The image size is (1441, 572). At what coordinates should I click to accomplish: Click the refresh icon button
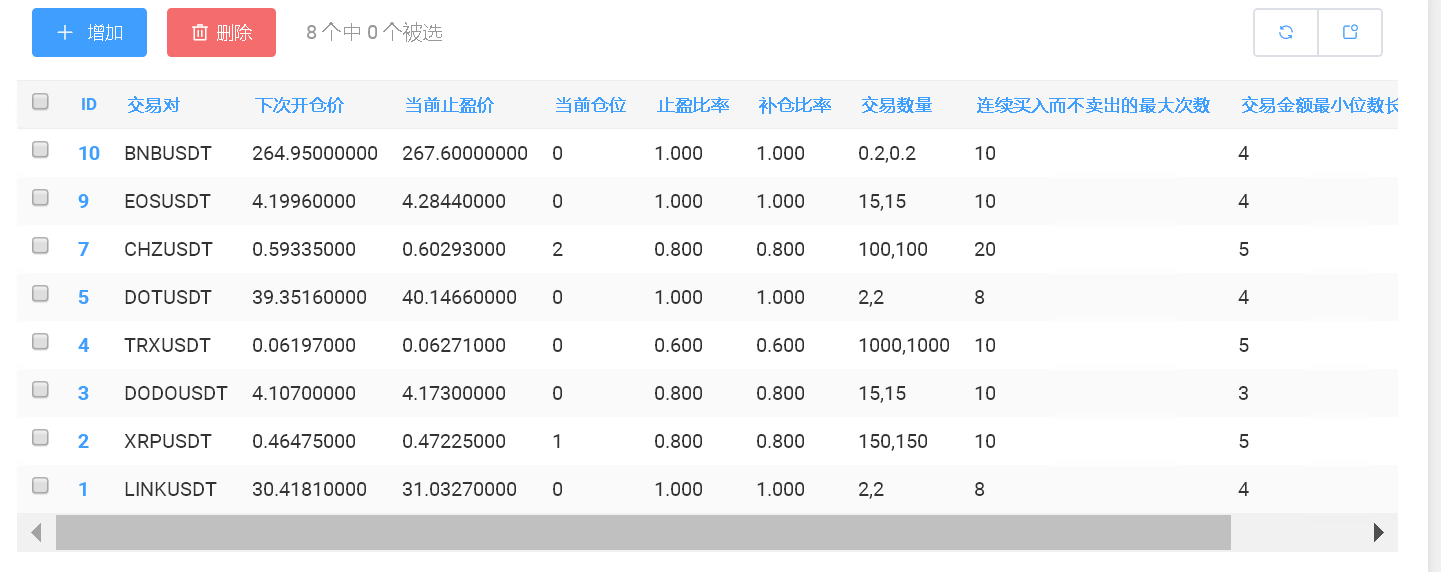point(1286,32)
